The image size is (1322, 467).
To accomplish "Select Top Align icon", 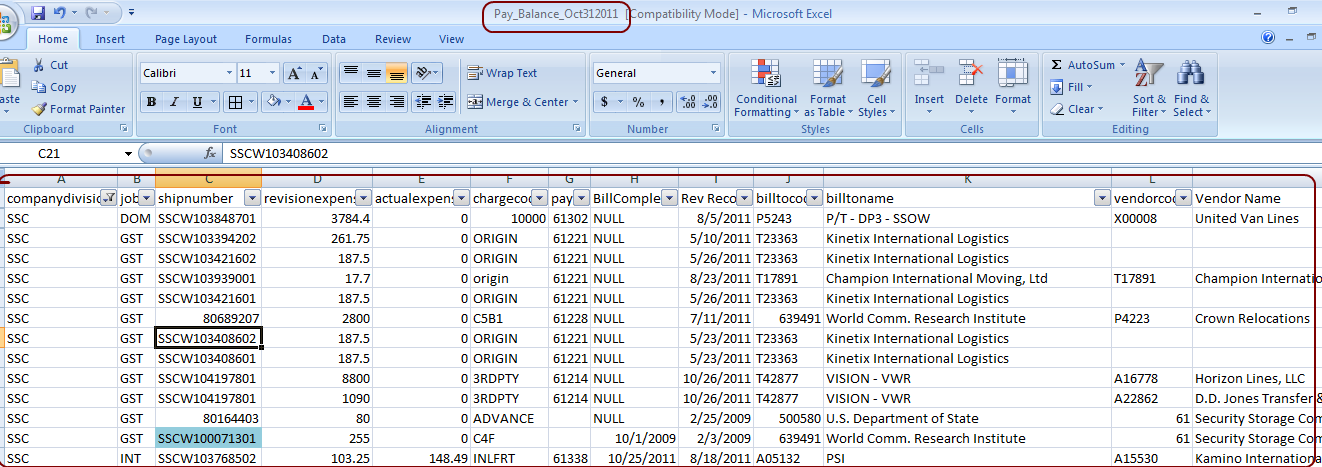I will pyautogui.click(x=350, y=73).
